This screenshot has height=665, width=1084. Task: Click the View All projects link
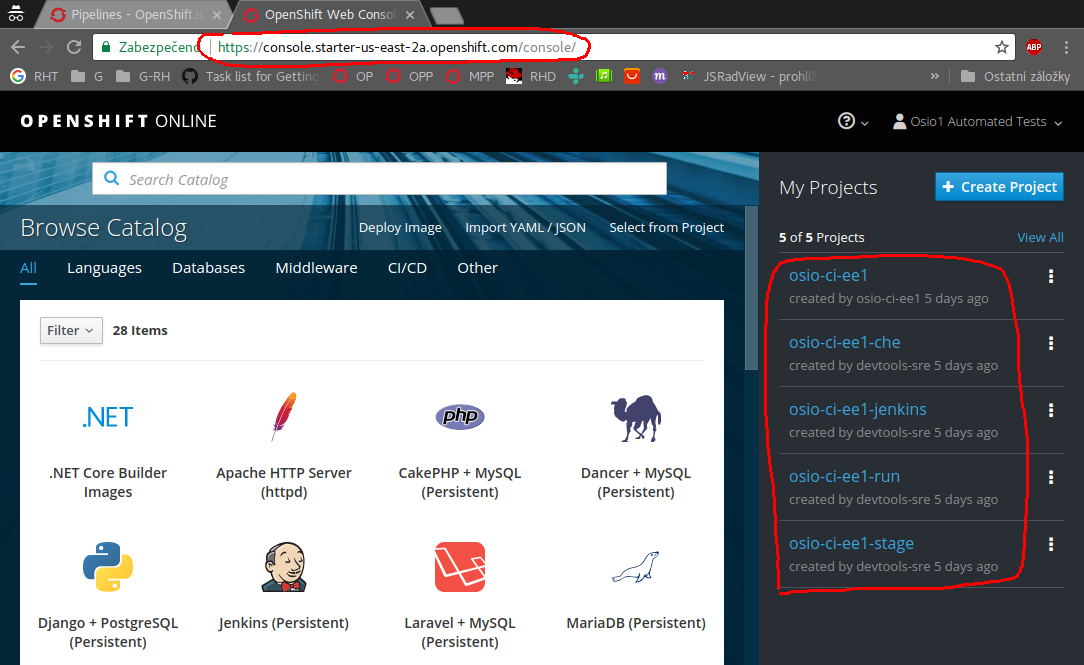[x=1040, y=238]
